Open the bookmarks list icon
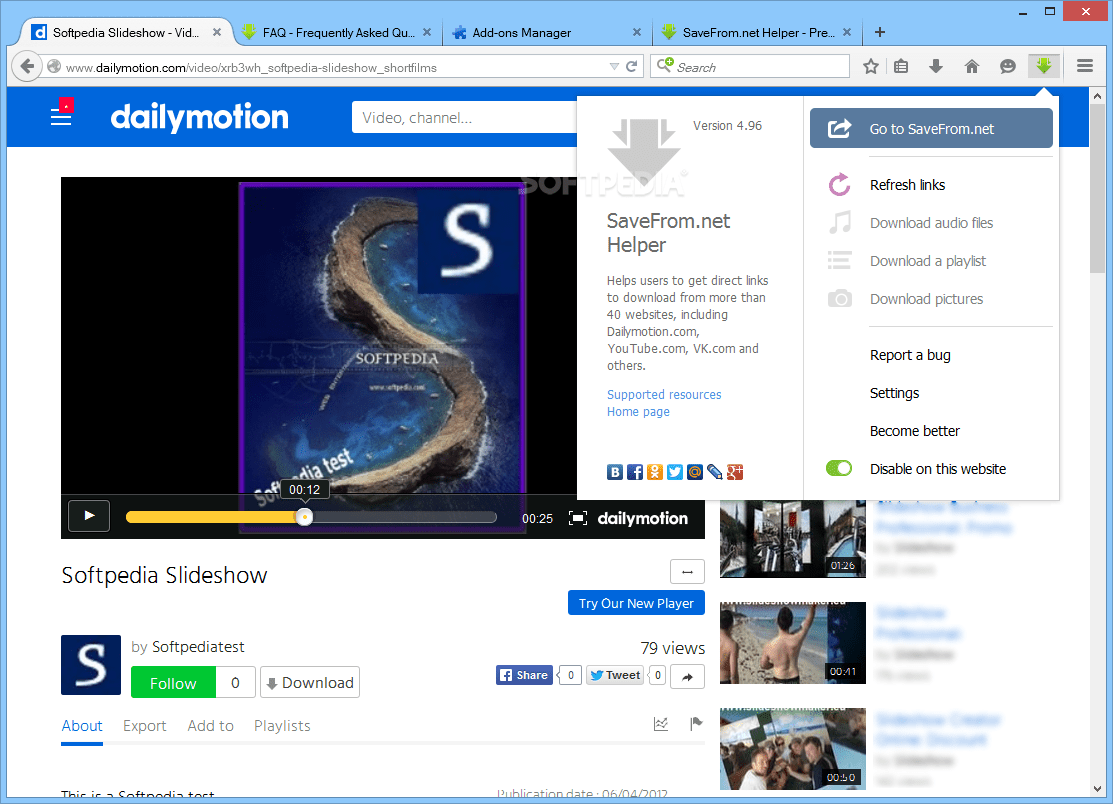1113x804 pixels. (x=901, y=67)
